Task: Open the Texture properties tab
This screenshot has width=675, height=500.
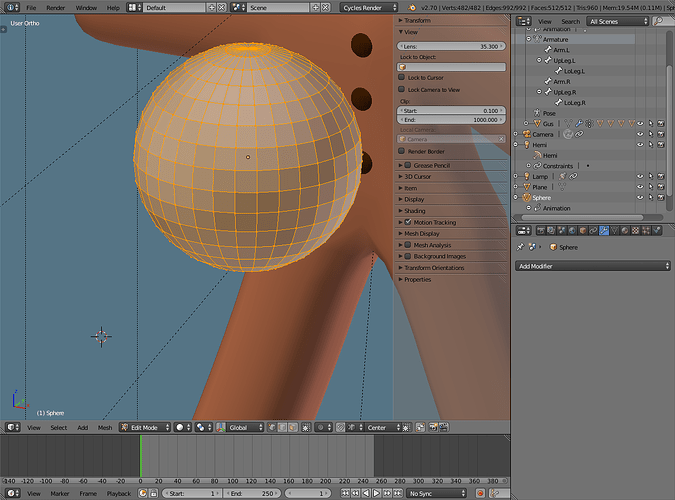Action: (x=635, y=230)
